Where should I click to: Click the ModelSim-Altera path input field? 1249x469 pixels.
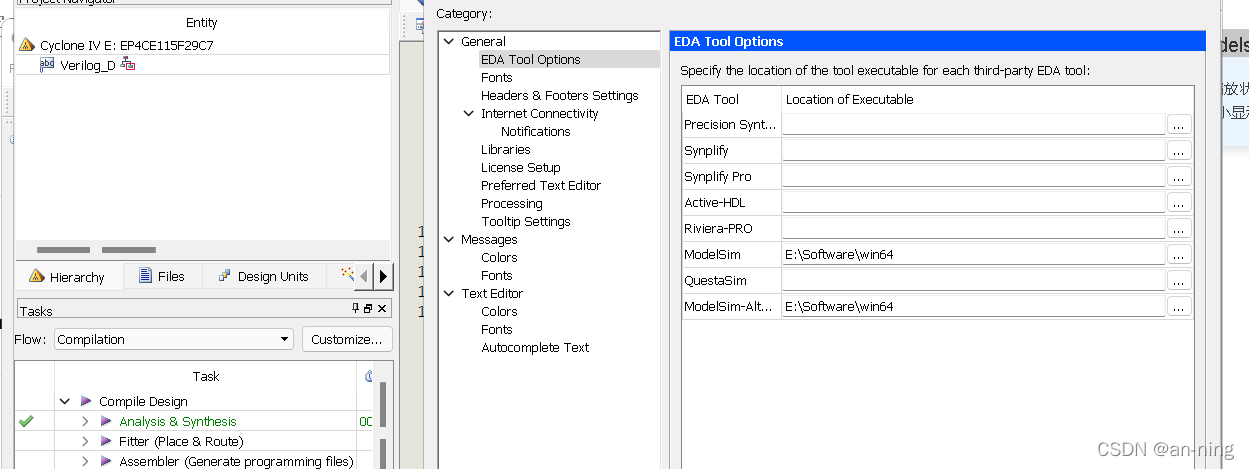[974, 306]
